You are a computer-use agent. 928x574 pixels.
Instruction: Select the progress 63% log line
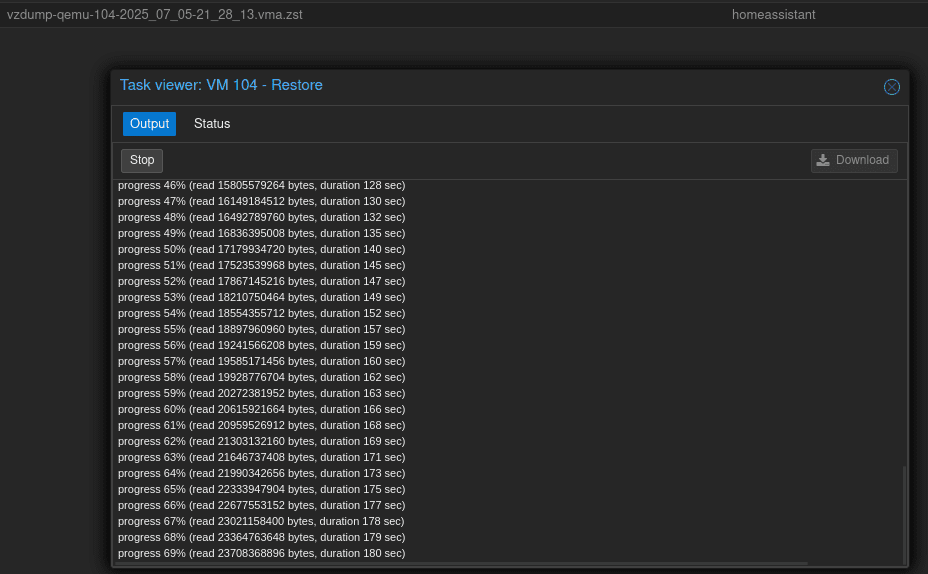(x=261, y=457)
